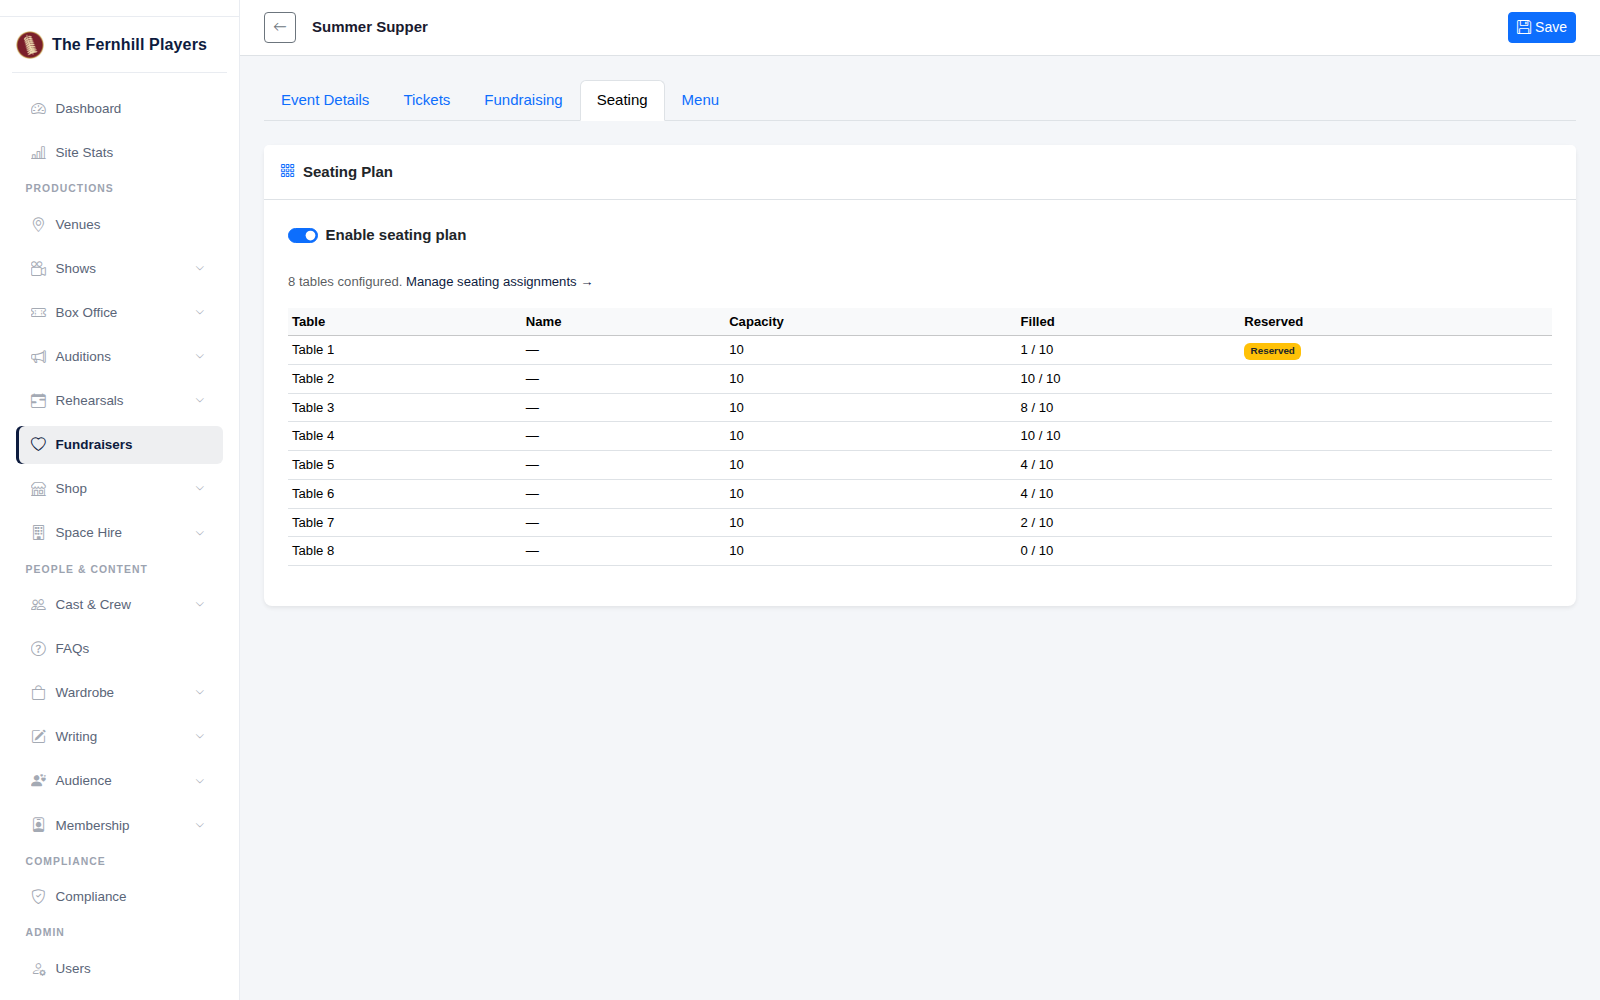Select the Seating tab

[622, 100]
